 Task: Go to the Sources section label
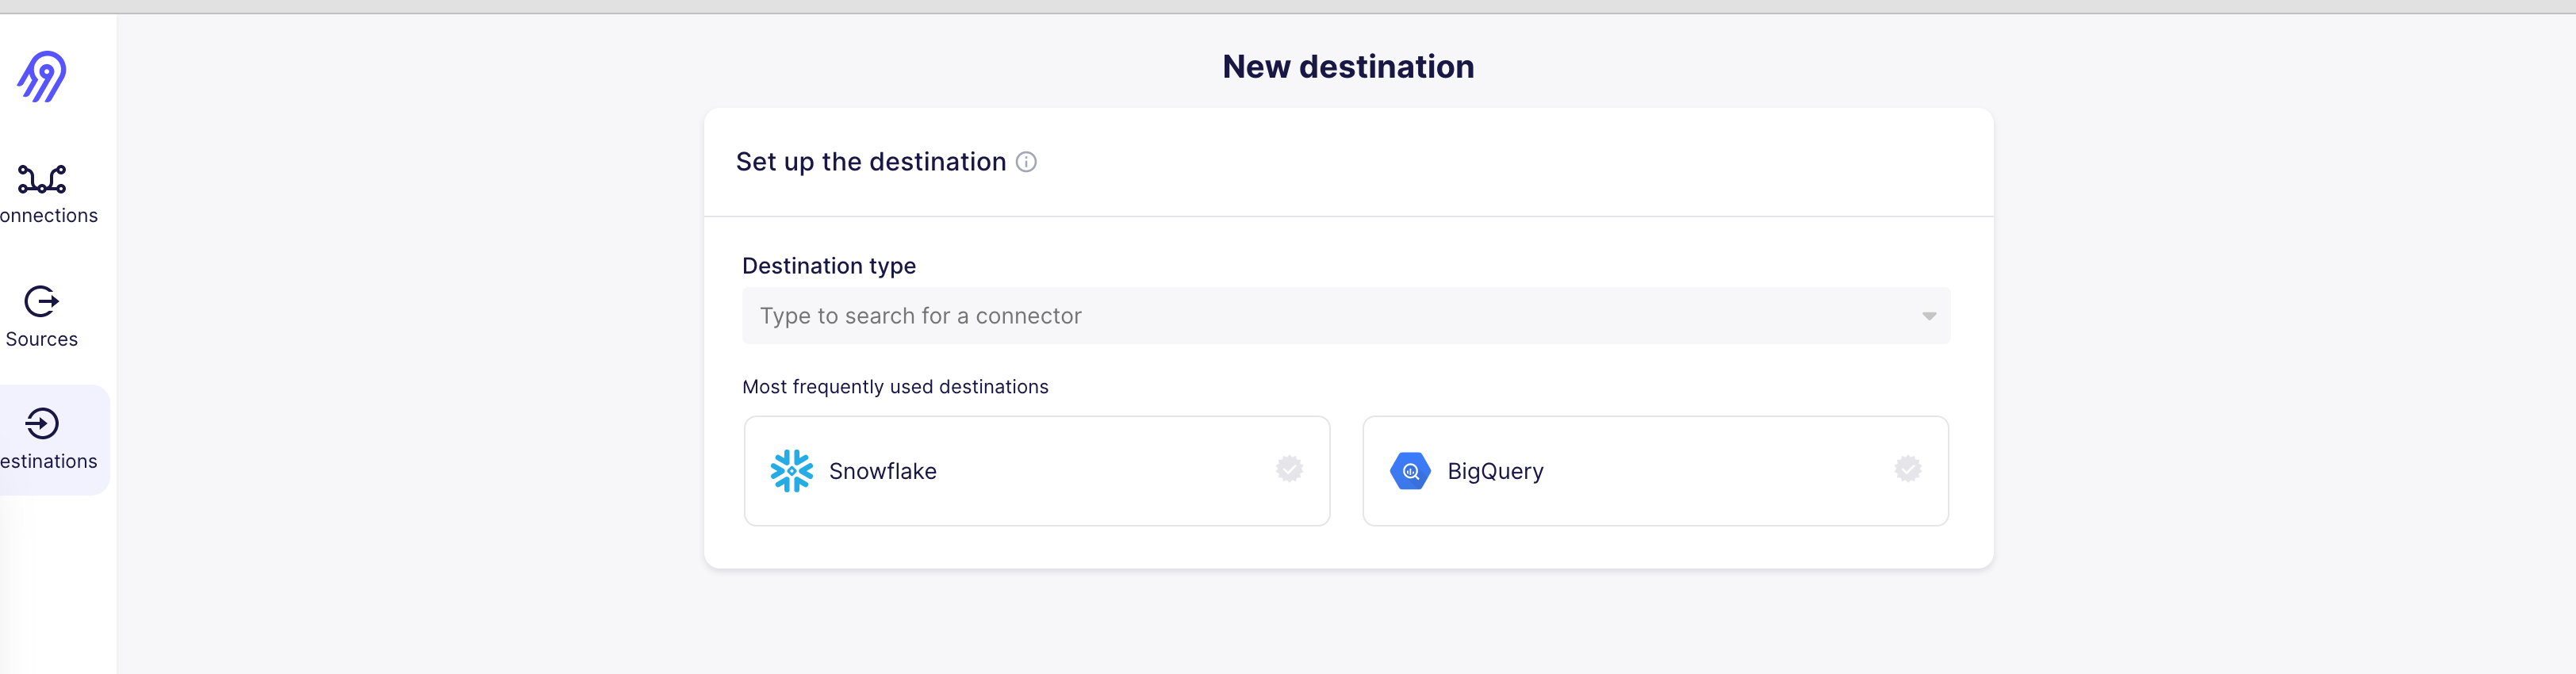click(x=42, y=340)
